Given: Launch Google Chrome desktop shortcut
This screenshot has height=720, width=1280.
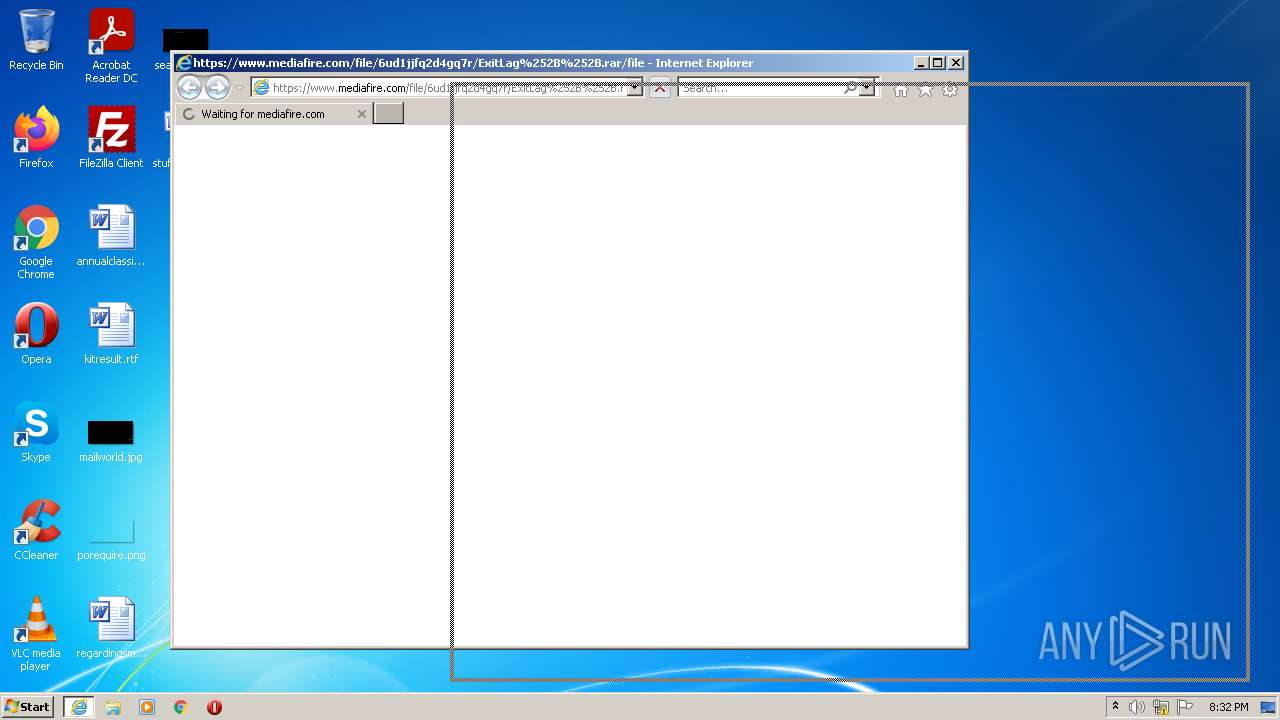Looking at the screenshot, I should tap(36, 242).
